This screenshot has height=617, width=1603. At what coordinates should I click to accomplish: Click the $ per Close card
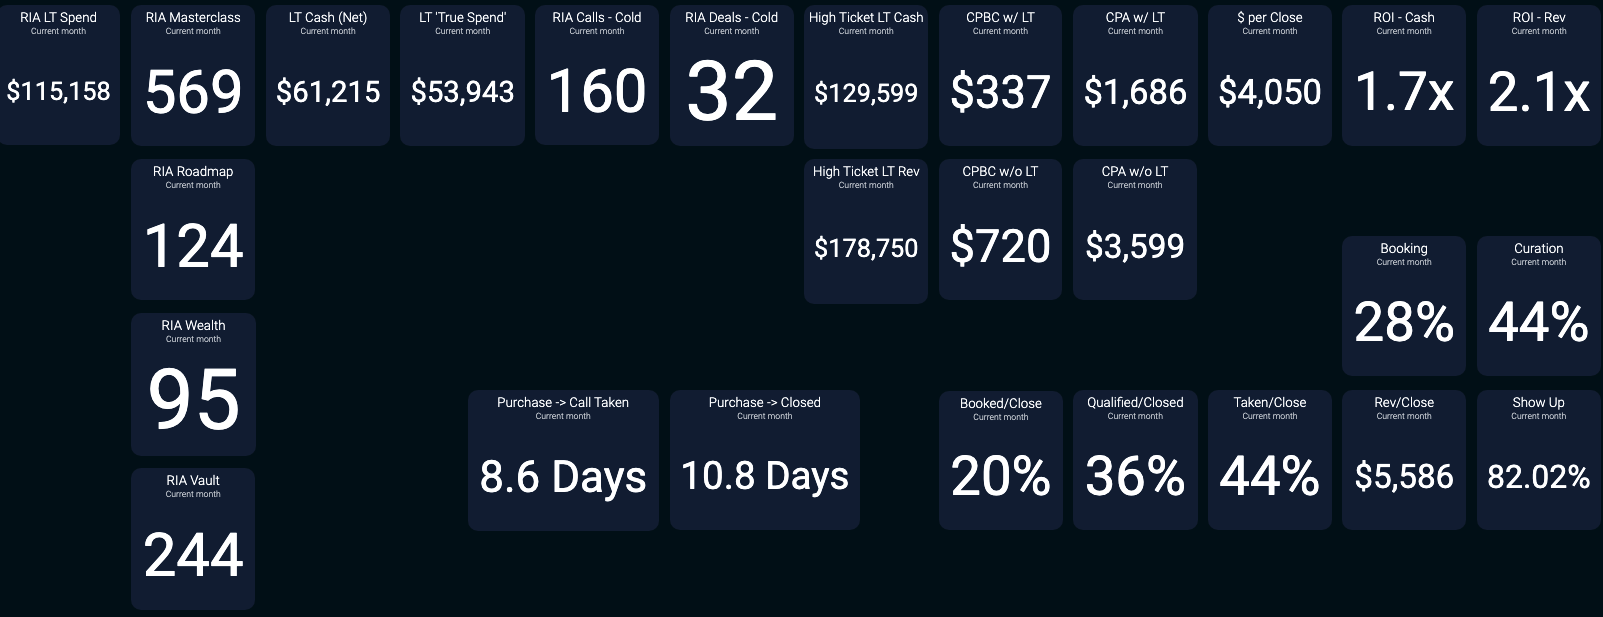1270,75
